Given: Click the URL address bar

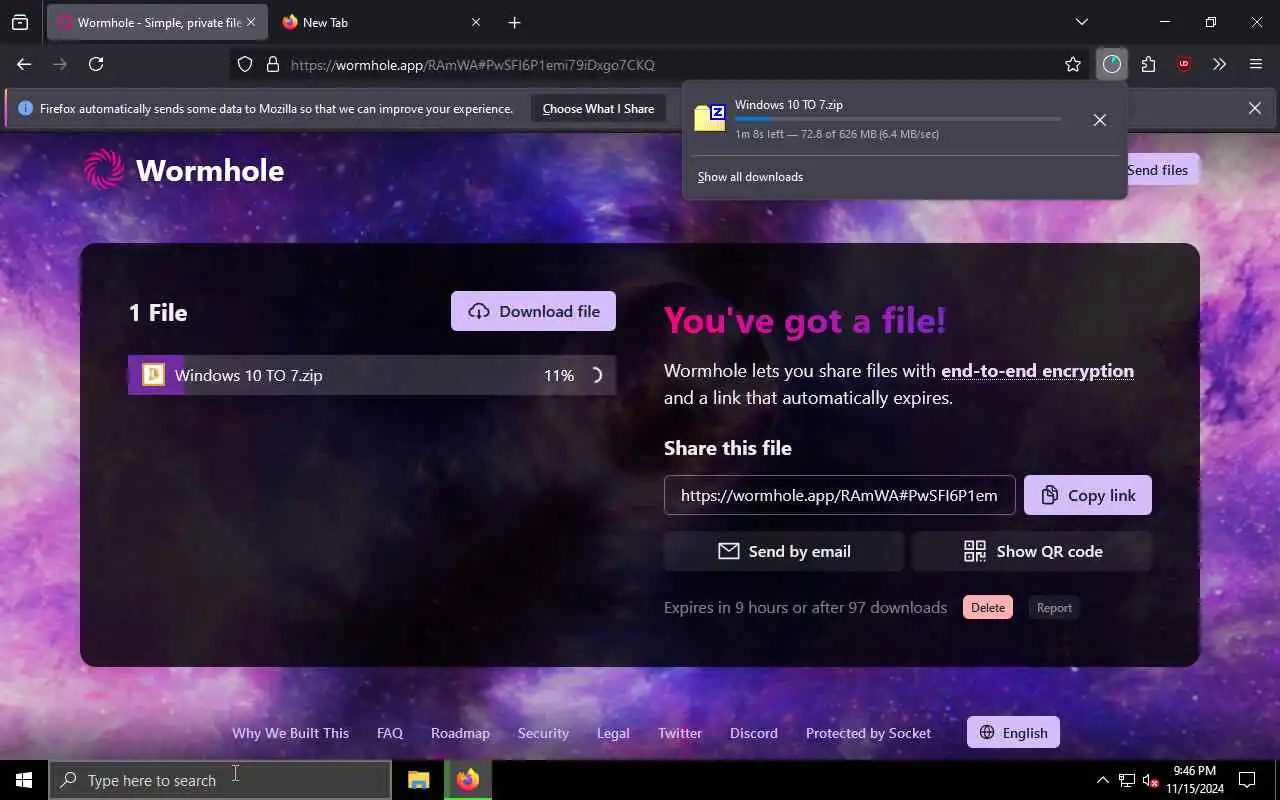Looking at the screenshot, I should point(660,65).
